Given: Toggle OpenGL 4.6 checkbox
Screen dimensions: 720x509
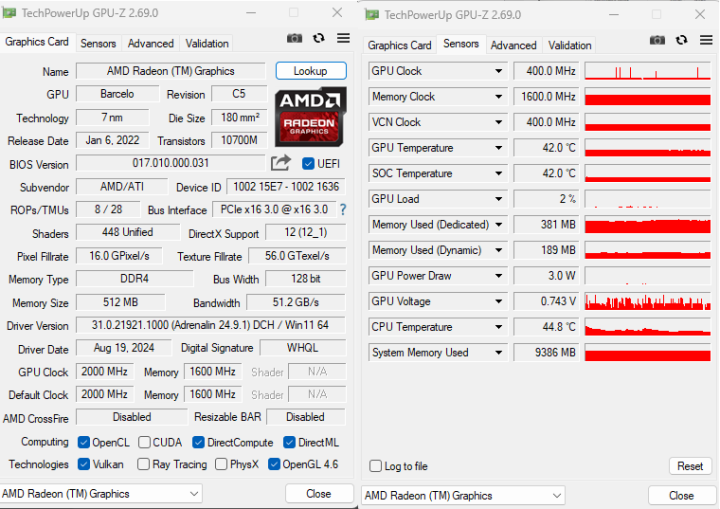Looking at the screenshot, I should [x=274, y=464].
